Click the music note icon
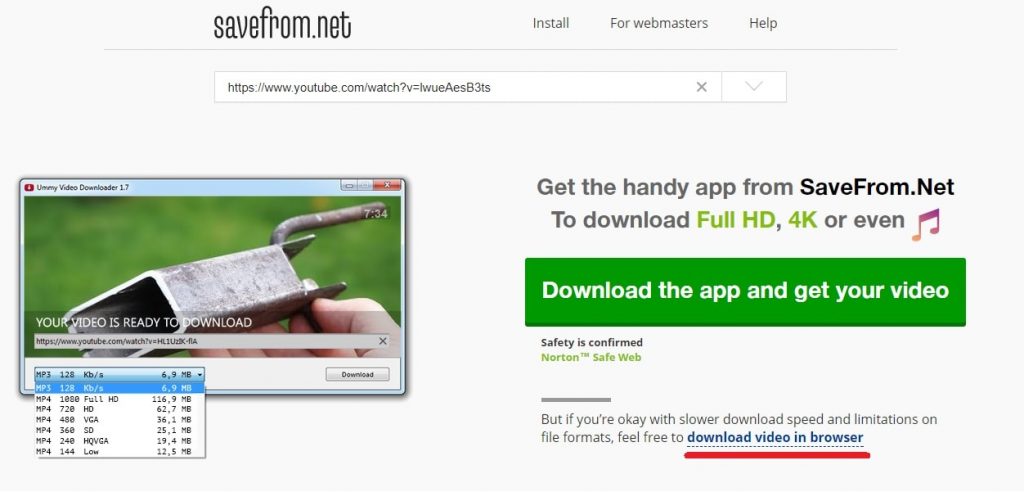The width and height of the screenshot is (1024, 492). (x=926, y=224)
